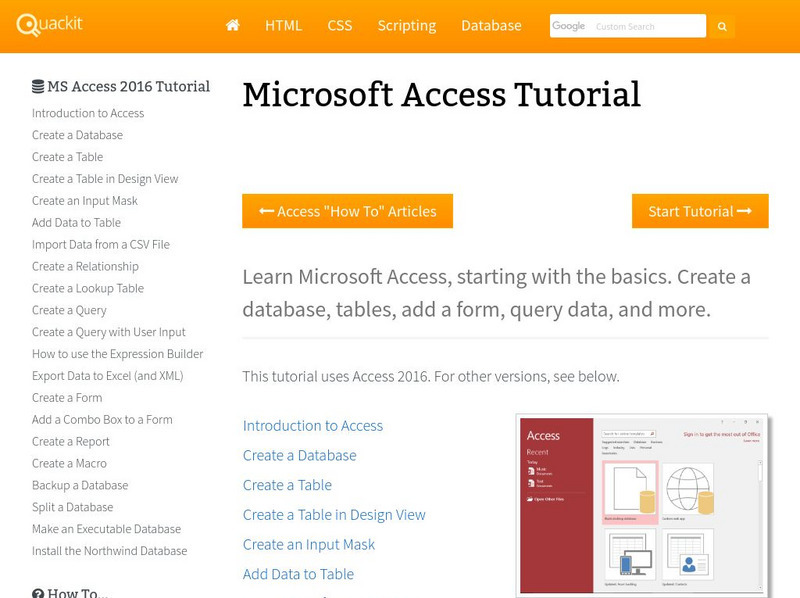Click the Access 2016 screenshot thumbnail
Image resolution: width=800 pixels, height=598 pixels.
point(642,505)
